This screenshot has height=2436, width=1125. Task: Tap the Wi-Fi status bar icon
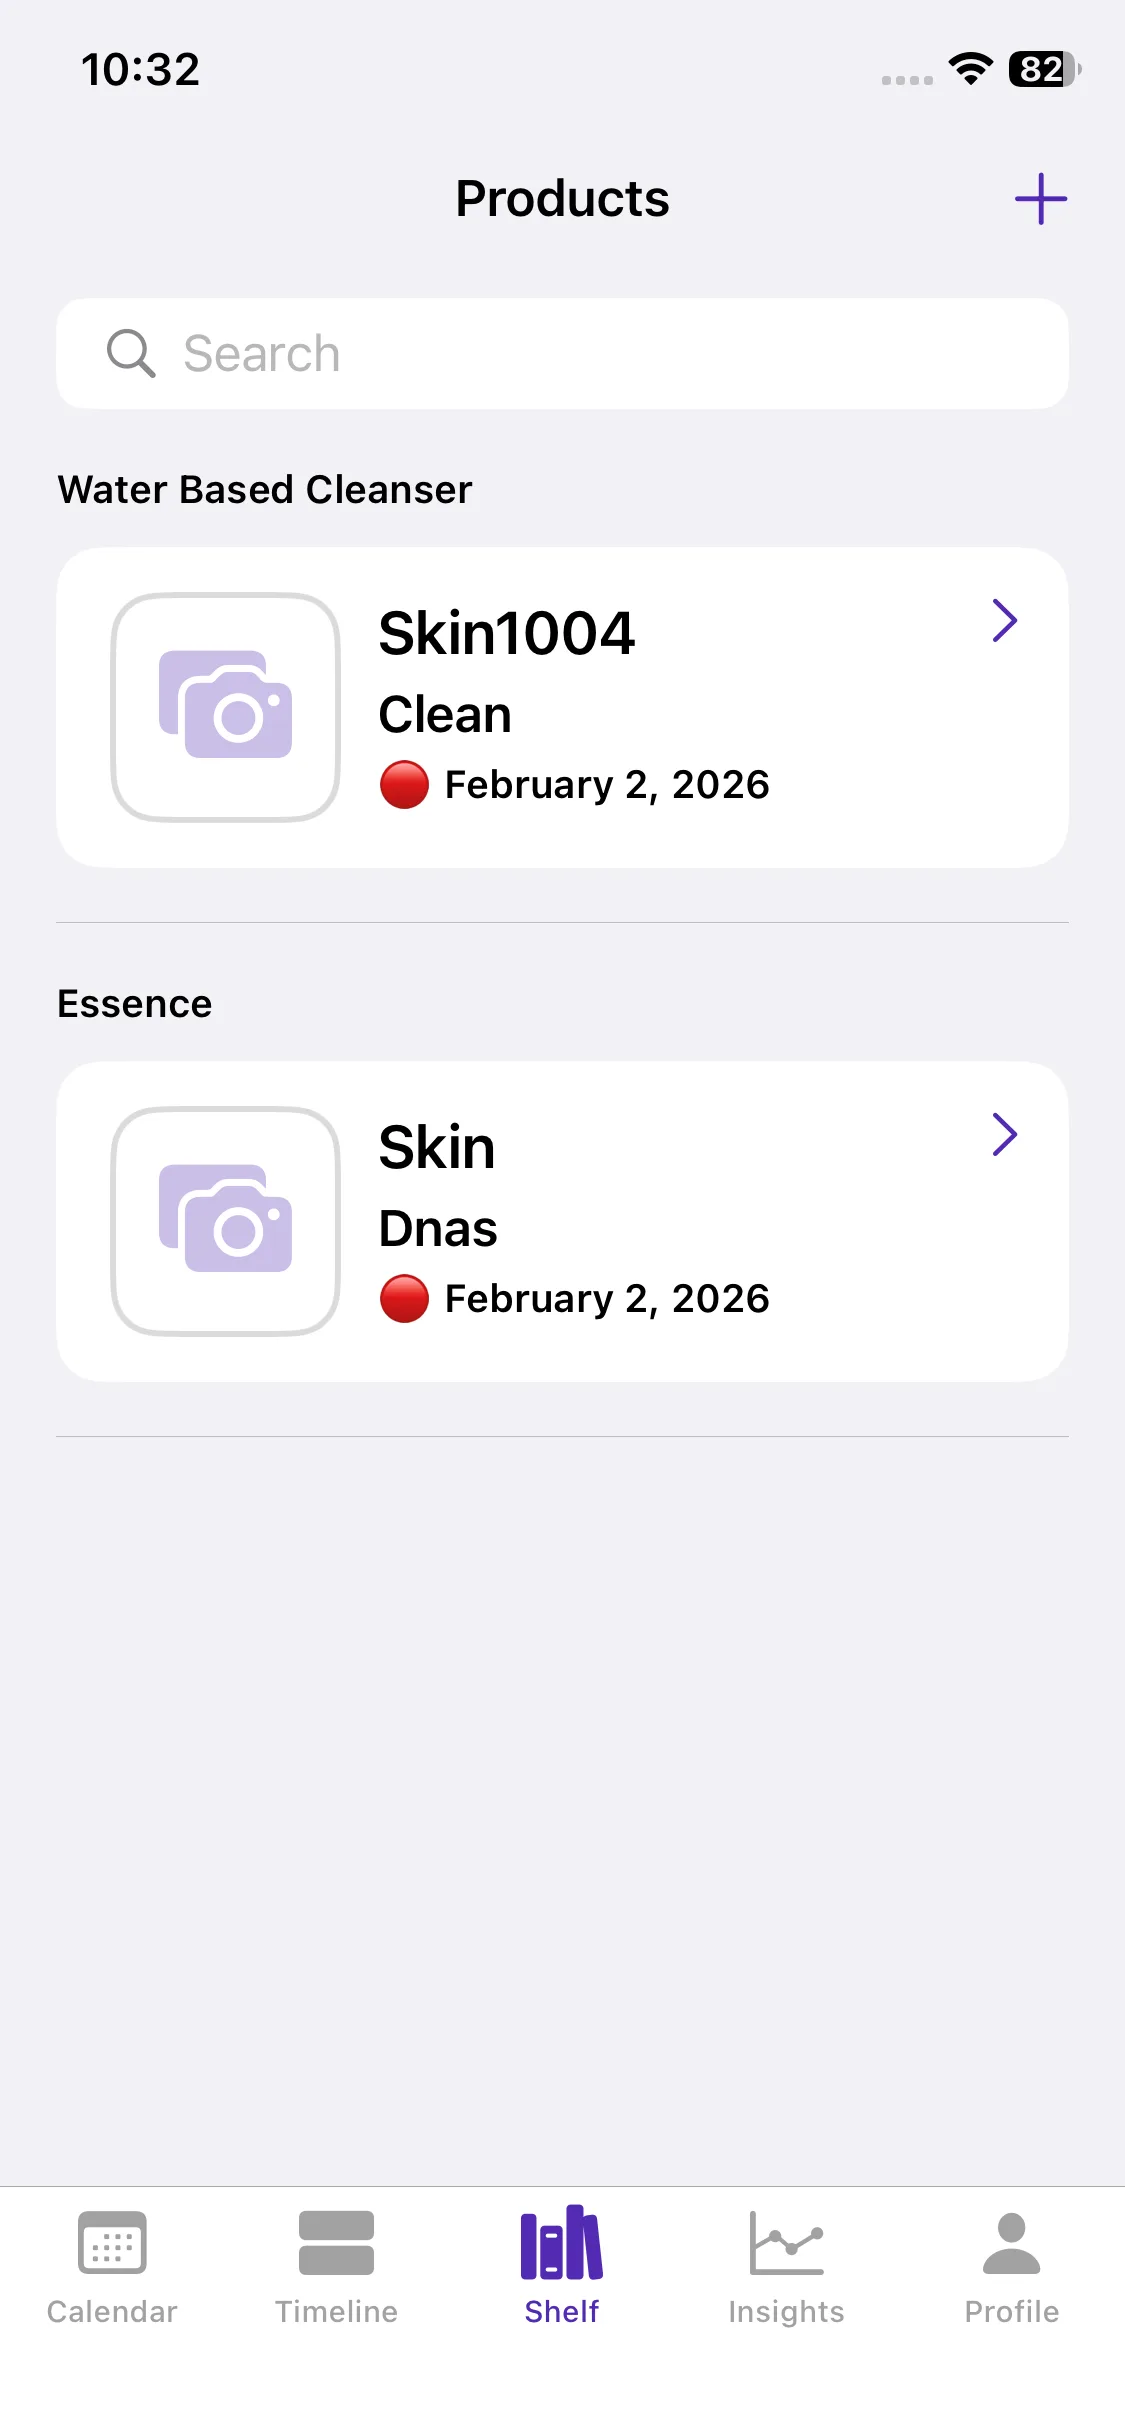tap(970, 69)
